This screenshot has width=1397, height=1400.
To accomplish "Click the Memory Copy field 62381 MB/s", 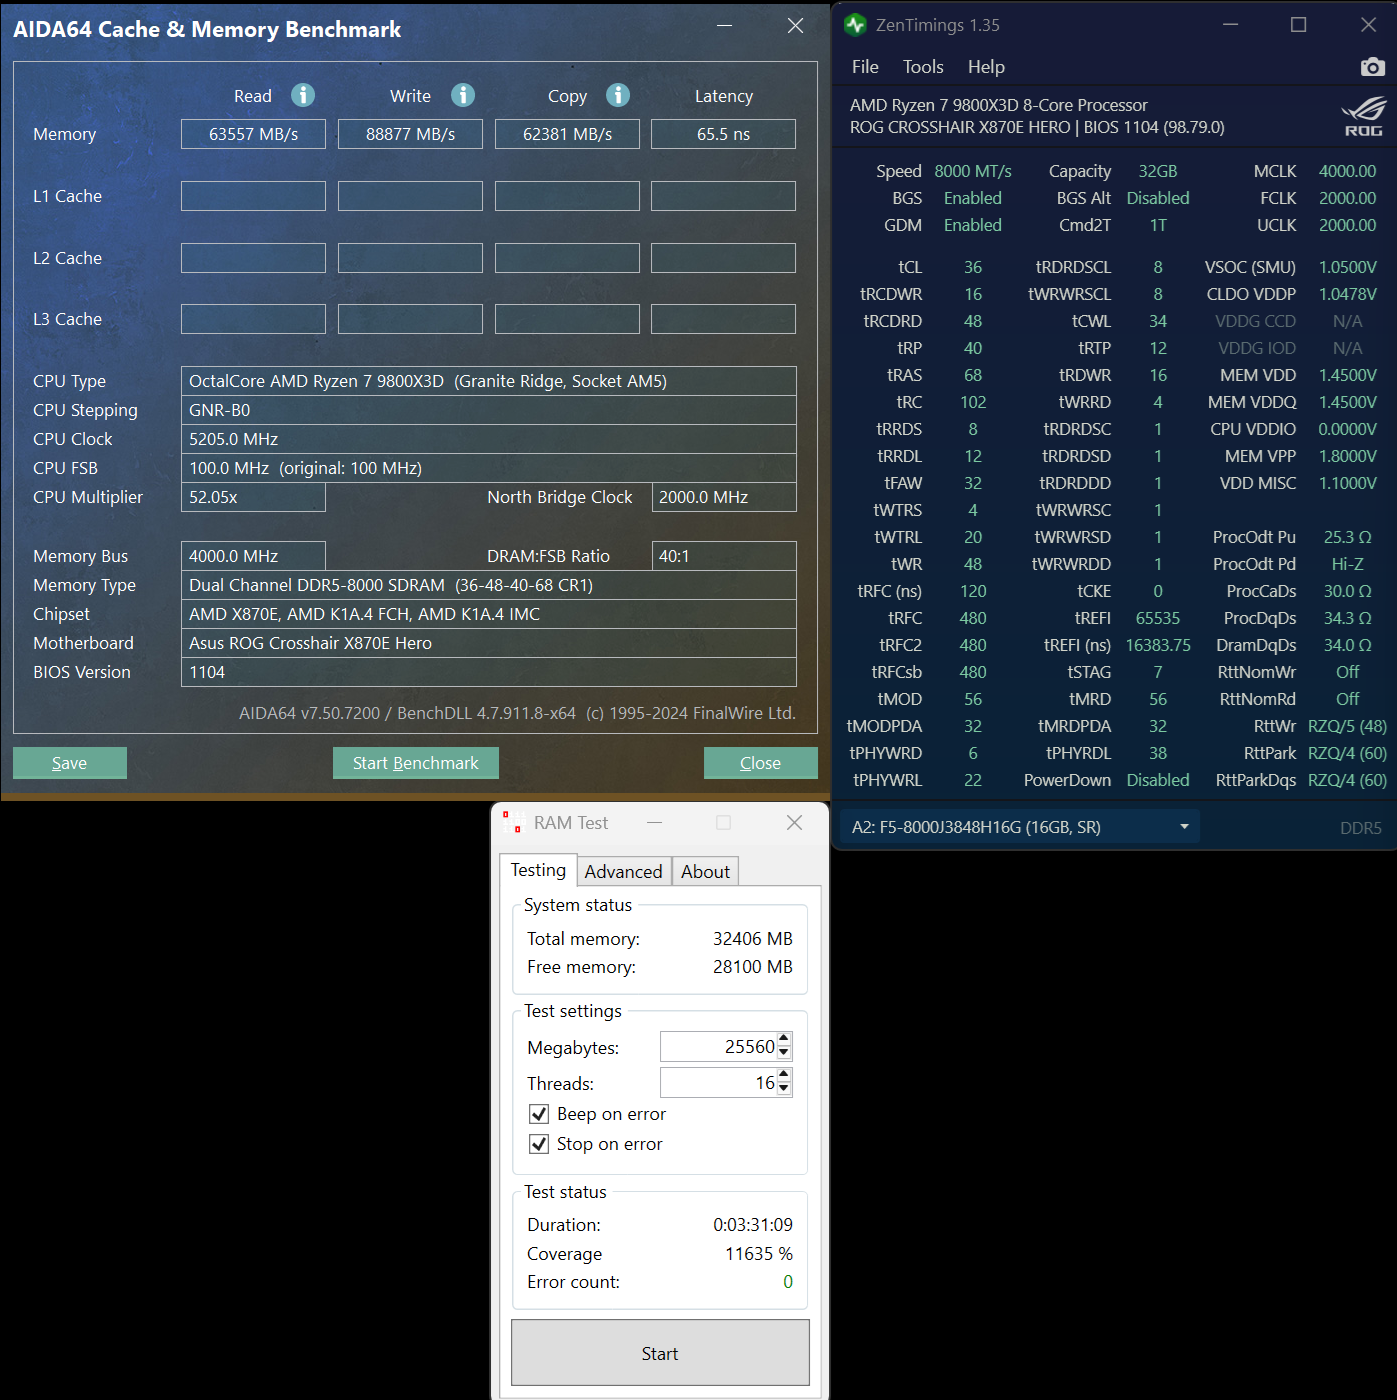I will [567, 134].
